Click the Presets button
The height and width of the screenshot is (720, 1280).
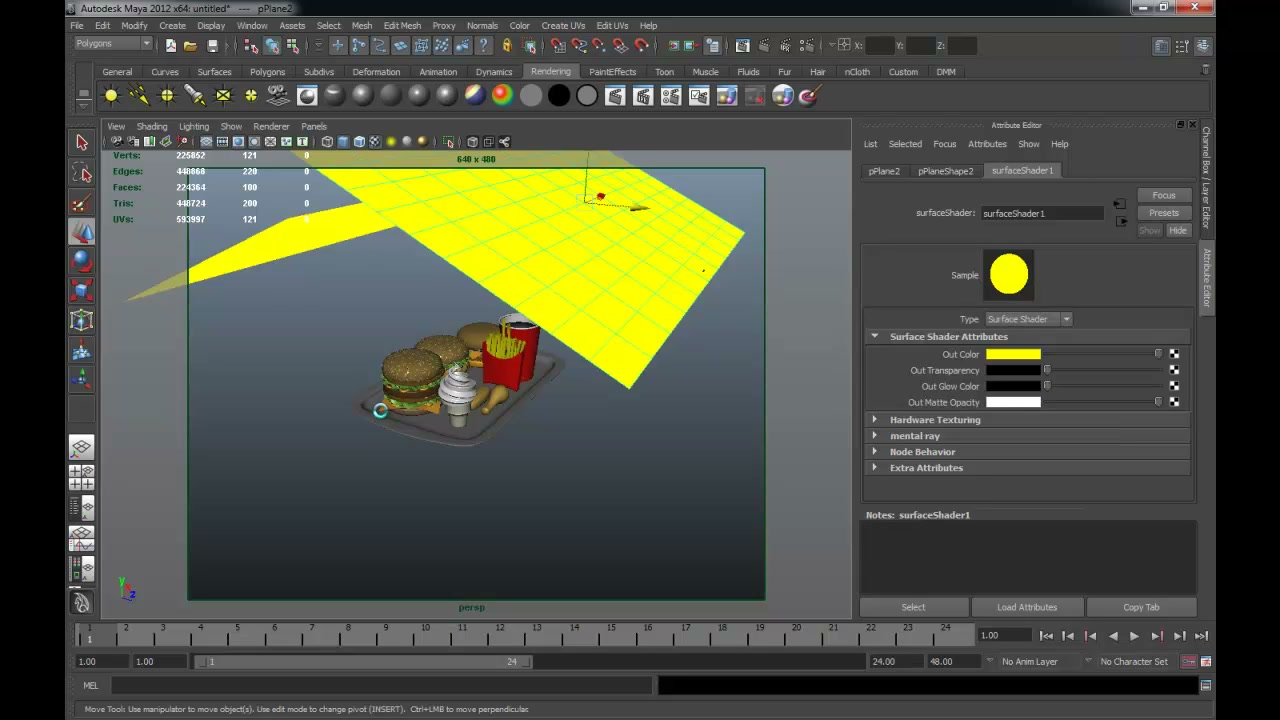1164,213
